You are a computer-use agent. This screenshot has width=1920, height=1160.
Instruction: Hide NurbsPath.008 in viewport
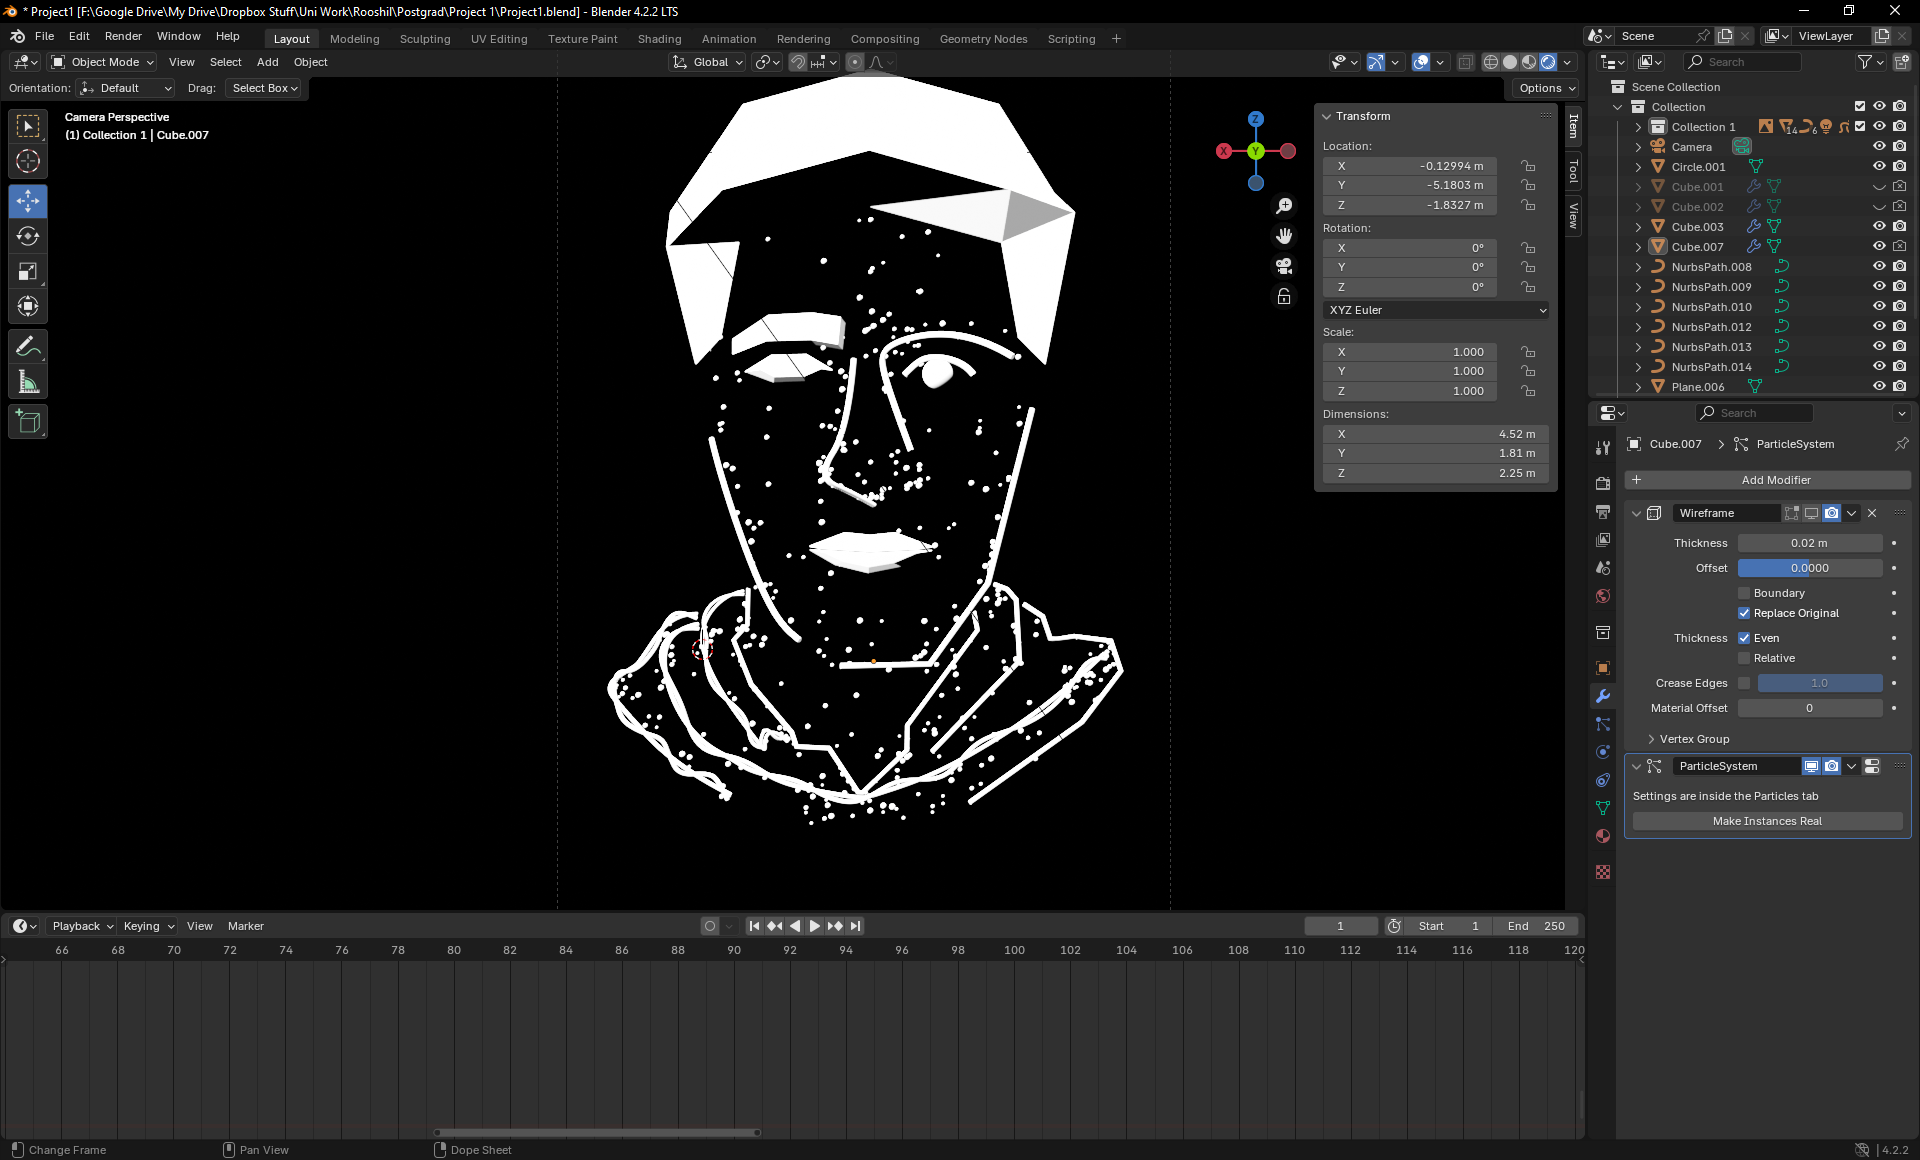(1879, 267)
